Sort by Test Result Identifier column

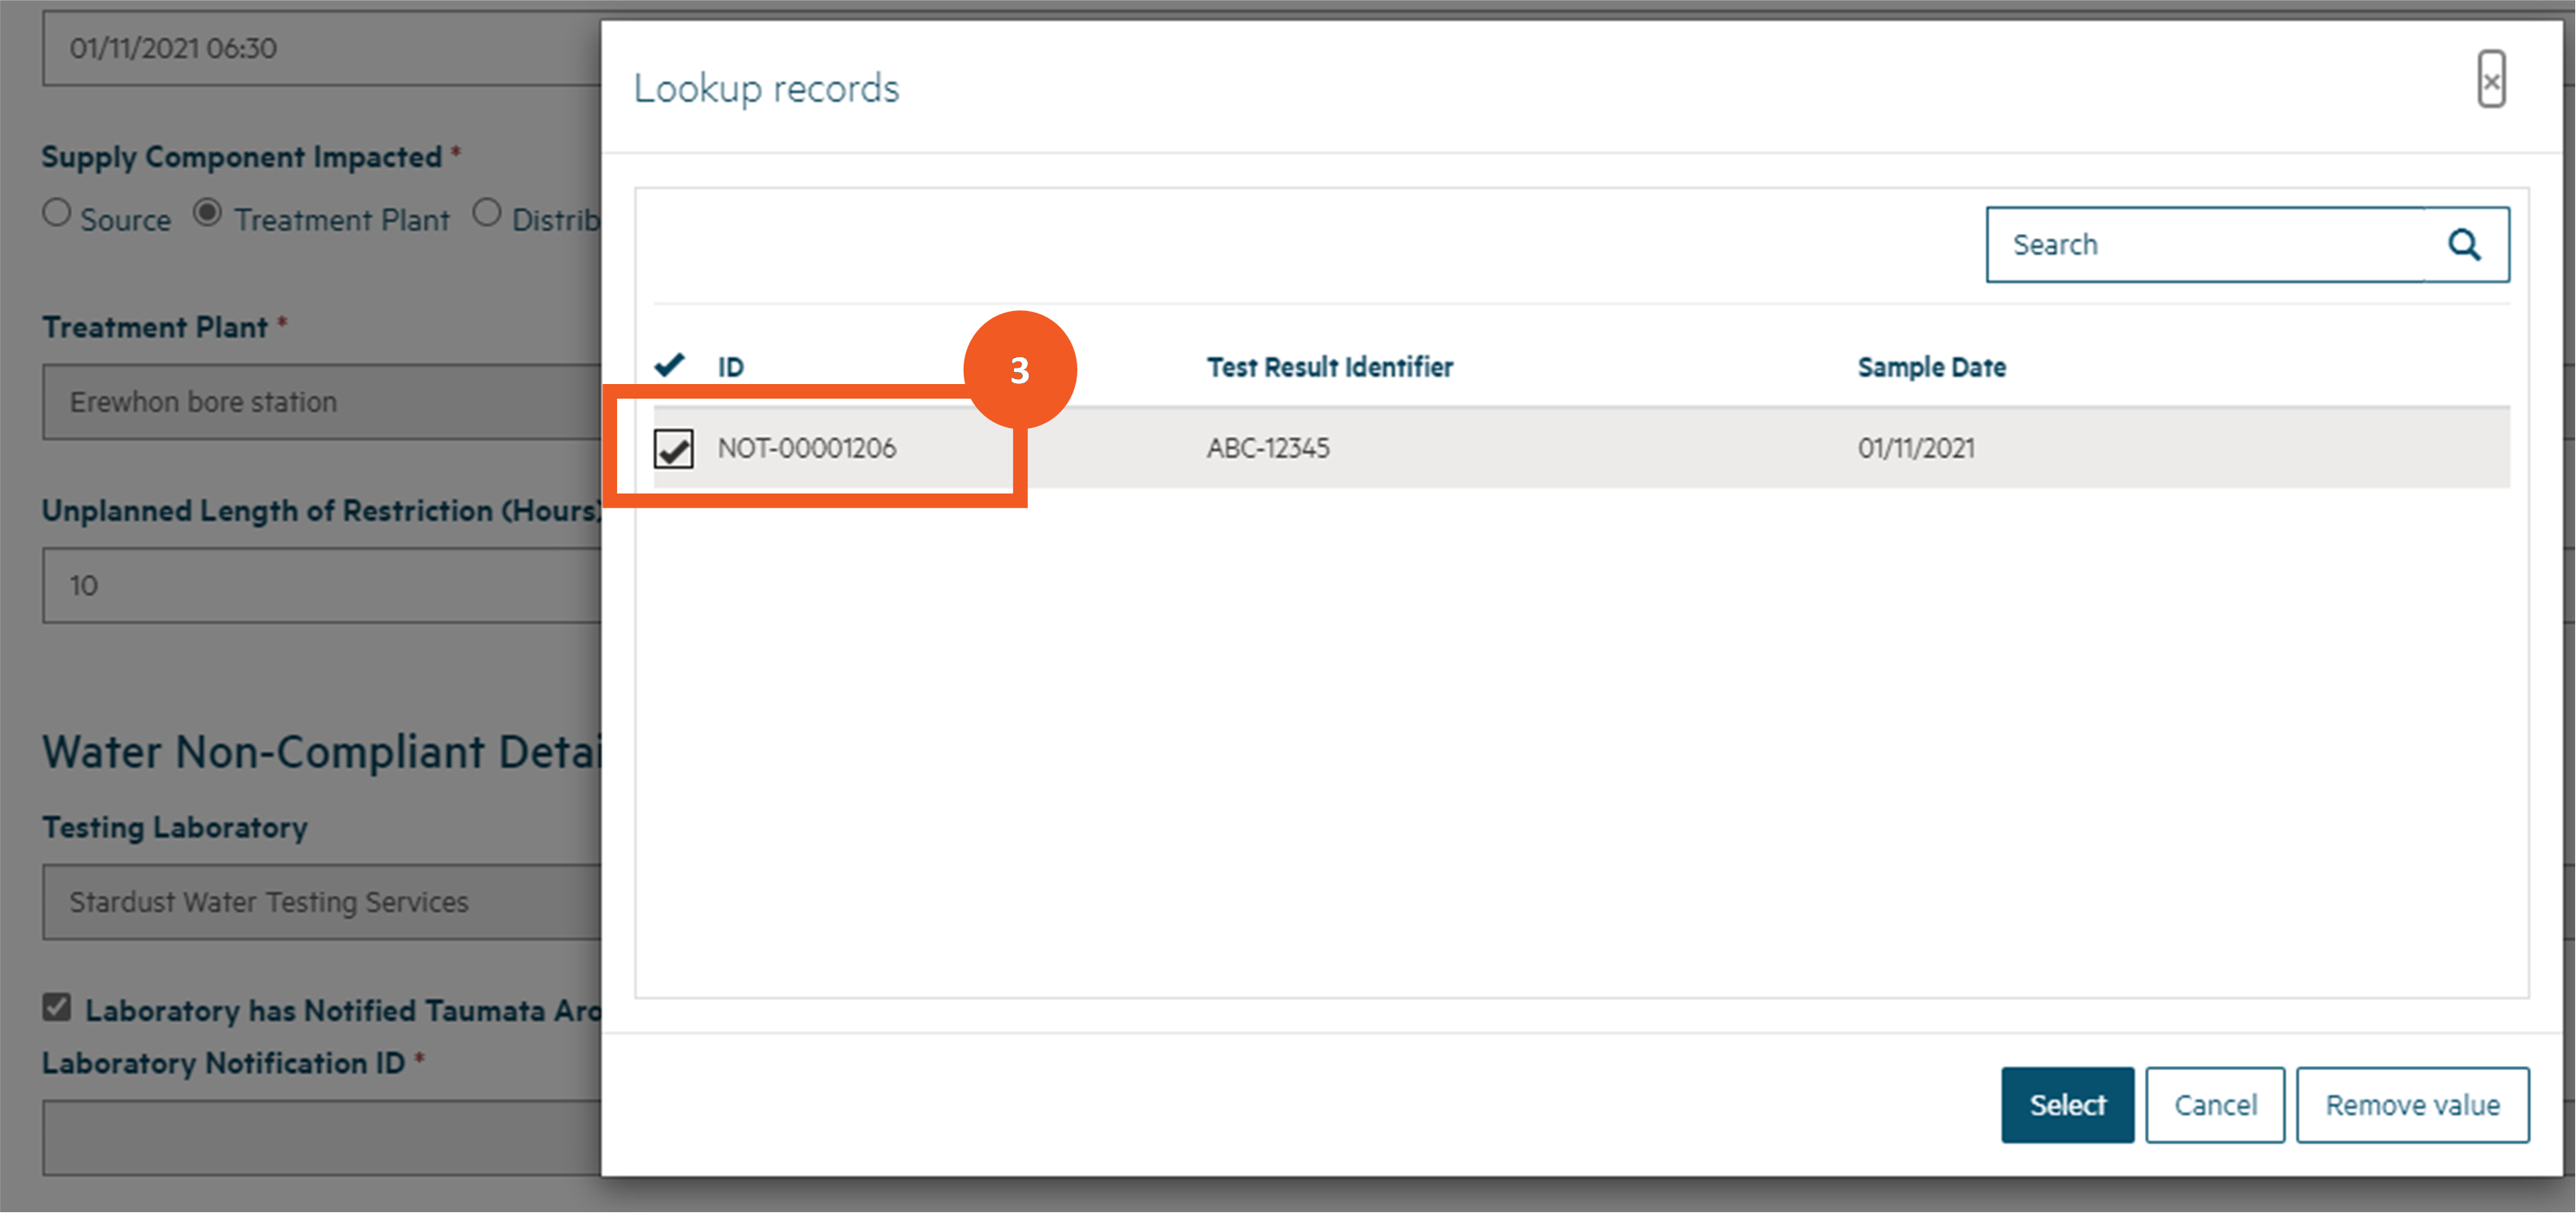(x=1328, y=367)
